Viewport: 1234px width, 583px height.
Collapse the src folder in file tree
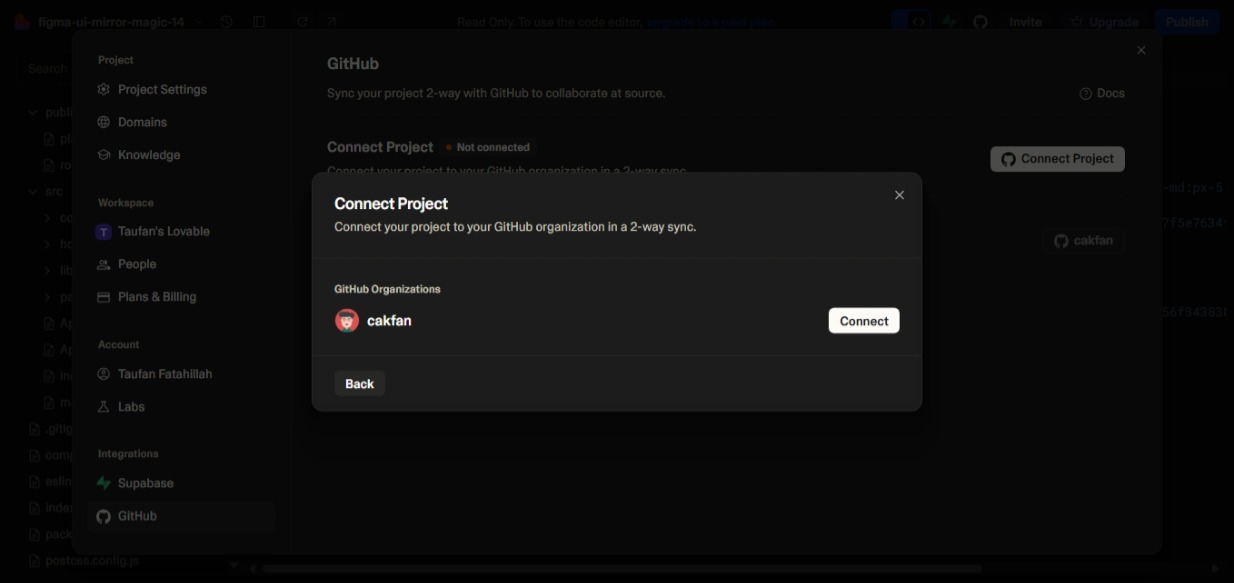(x=32, y=191)
